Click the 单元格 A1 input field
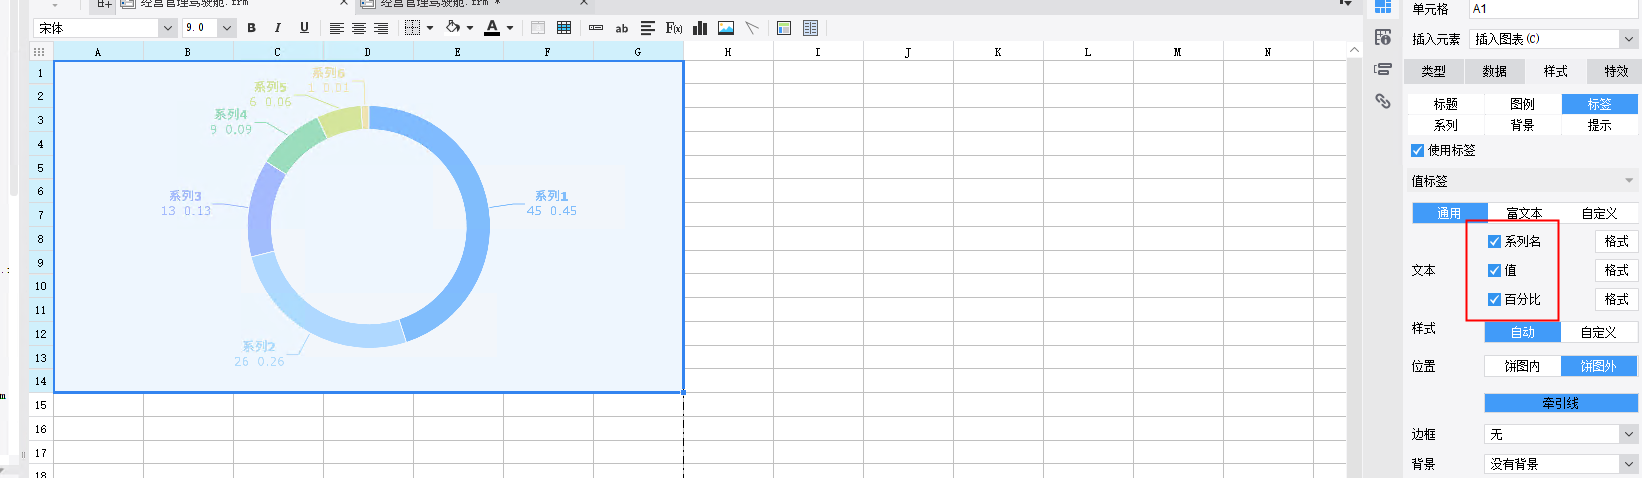Viewport: 1642px width, 478px height. pos(1555,9)
